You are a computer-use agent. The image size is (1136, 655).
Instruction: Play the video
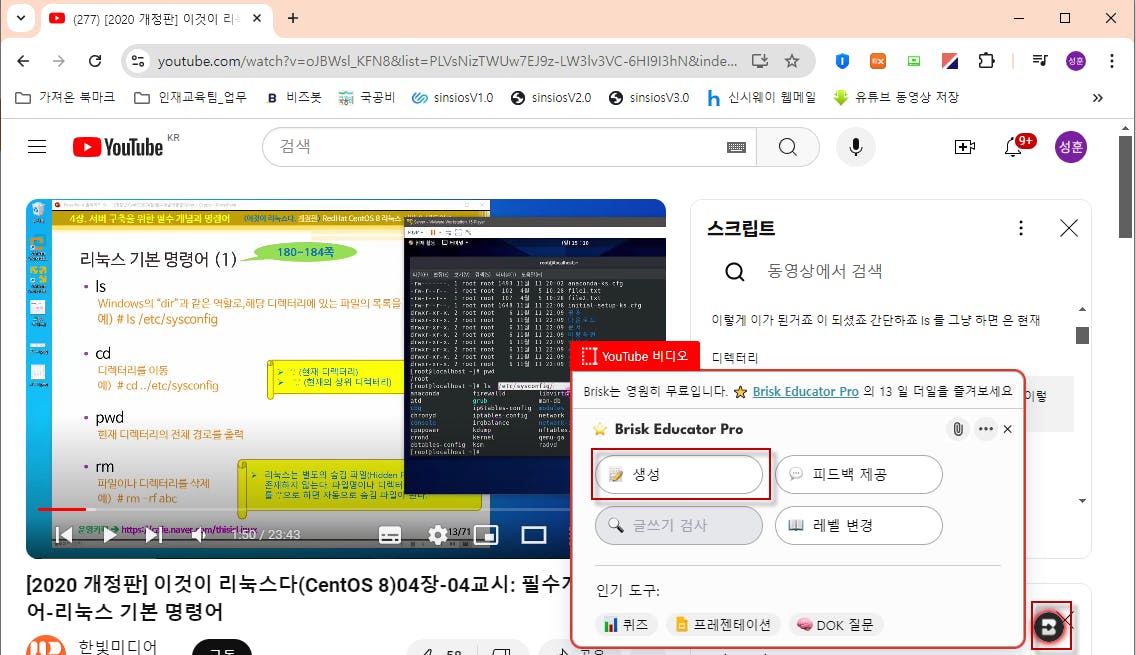[x=109, y=535]
